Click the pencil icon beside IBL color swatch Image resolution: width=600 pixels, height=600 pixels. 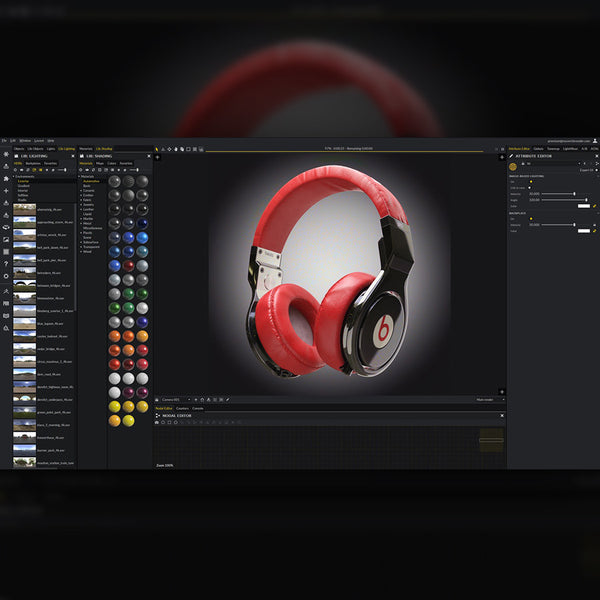pyautogui.click(x=595, y=206)
